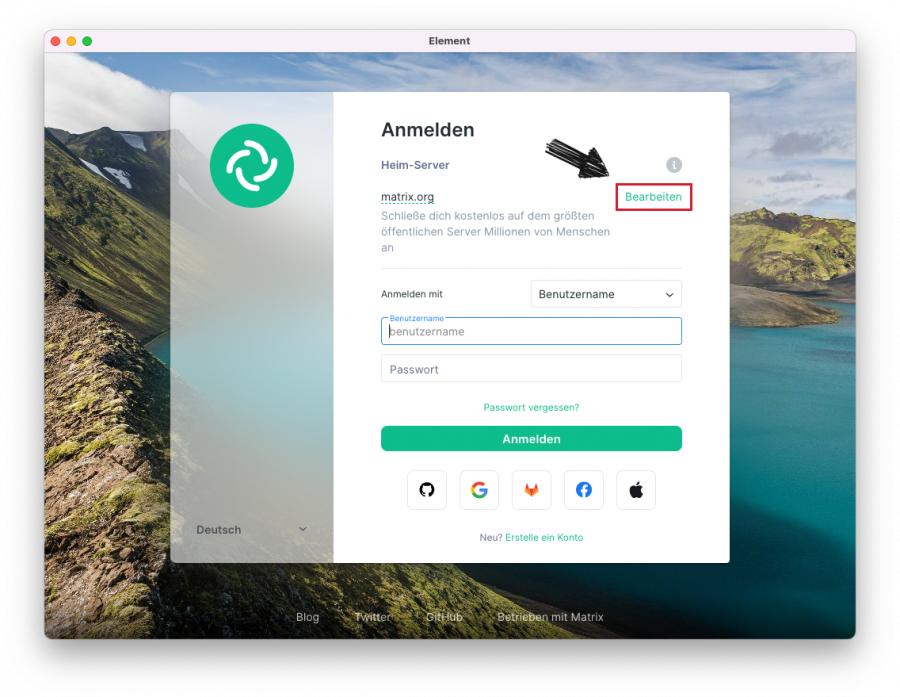This screenshot has width=900, height=697.
Task: Open the Blog footer link
Action: [308, 617]
